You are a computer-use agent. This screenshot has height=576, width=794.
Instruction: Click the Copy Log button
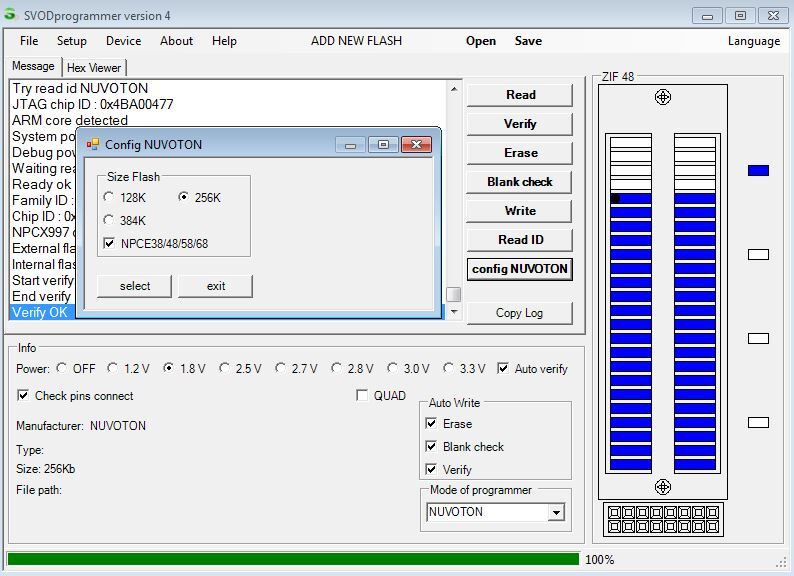tap(519, 312)
